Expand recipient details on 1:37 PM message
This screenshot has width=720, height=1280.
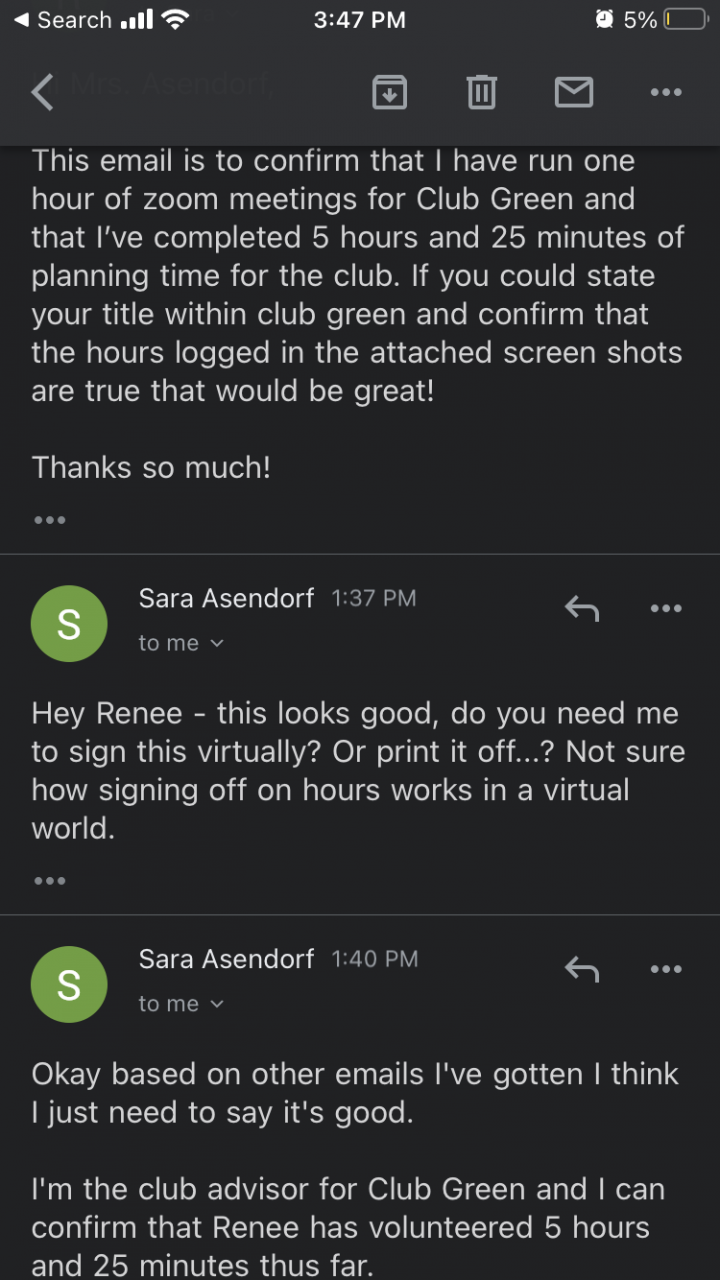tap(181, 644)
